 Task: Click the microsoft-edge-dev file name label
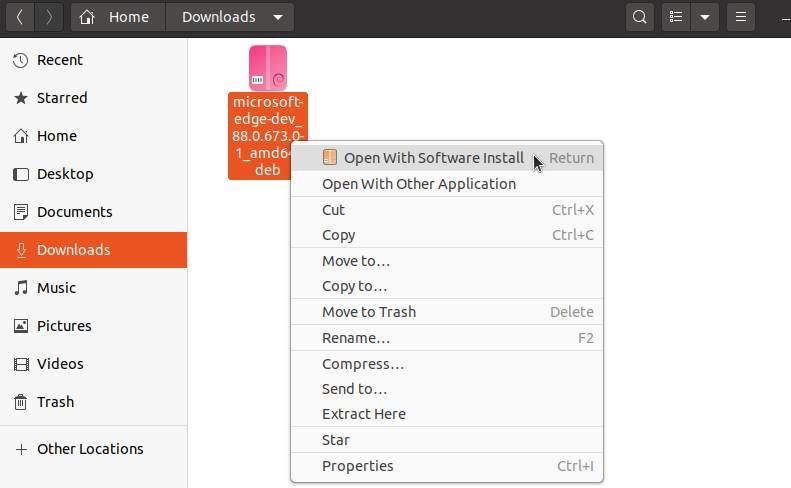(x=268, y=136)
